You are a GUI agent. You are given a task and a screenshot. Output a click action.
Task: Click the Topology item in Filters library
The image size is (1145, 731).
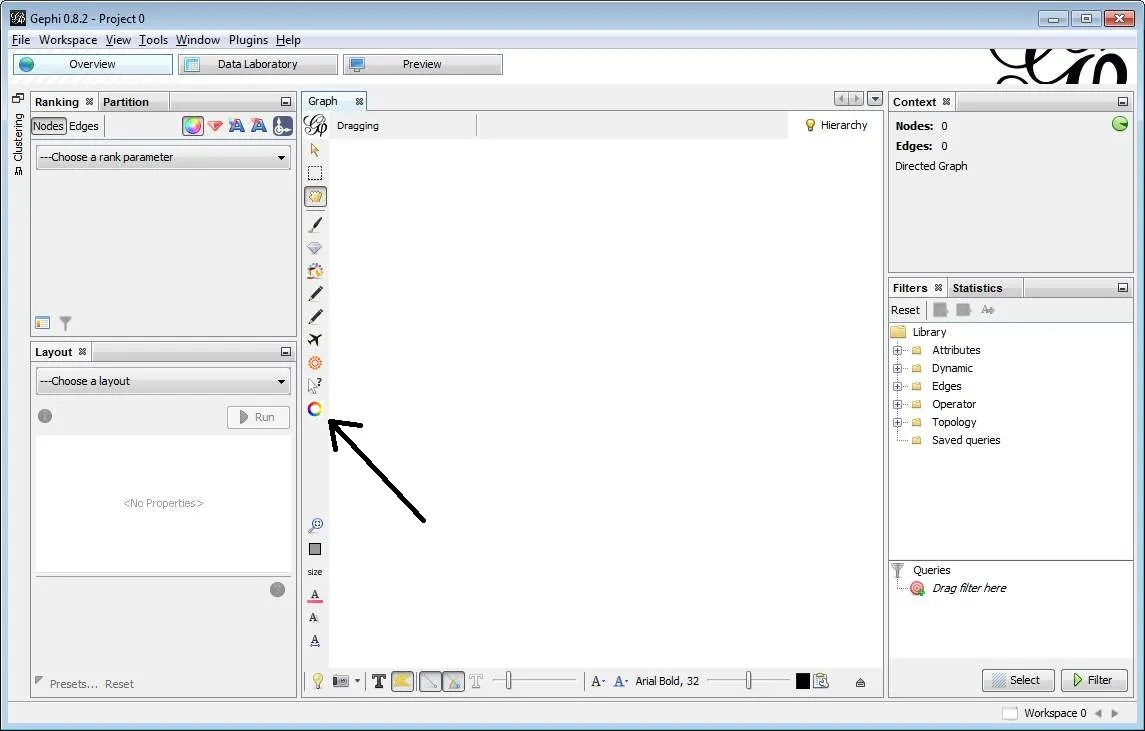tap(953, 422)
